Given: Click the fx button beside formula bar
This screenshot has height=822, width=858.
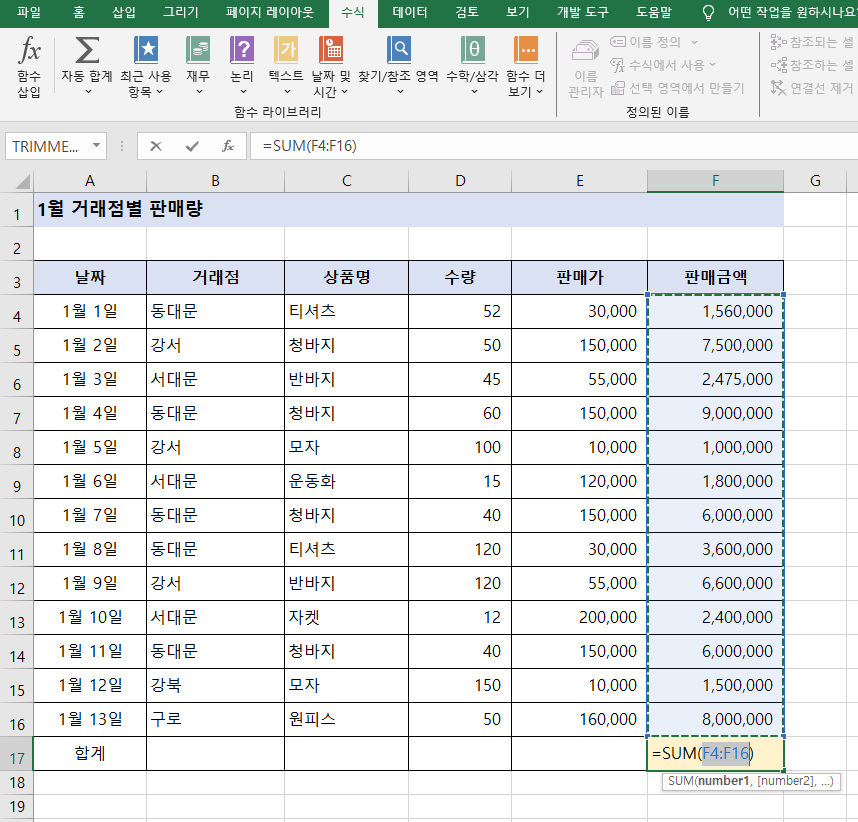Looking at the screenshot, I should 228,146.
